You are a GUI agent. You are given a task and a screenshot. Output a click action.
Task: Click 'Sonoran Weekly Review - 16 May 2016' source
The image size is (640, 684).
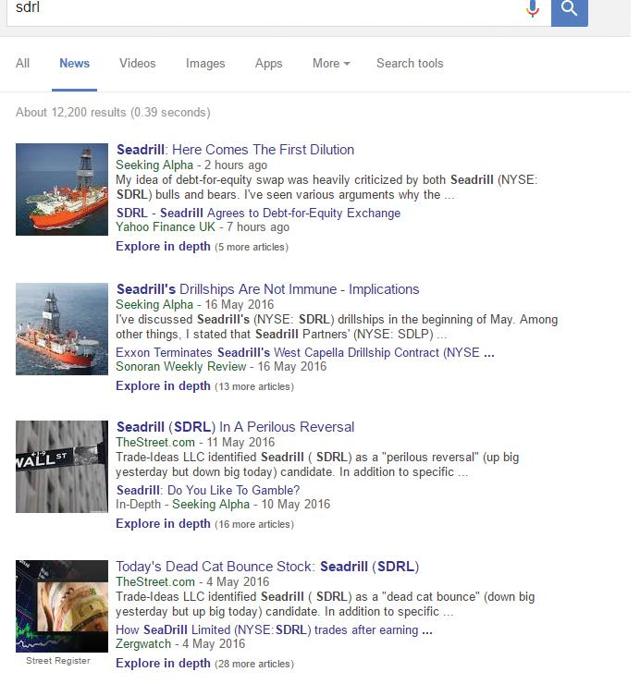[x=221, y=366]
